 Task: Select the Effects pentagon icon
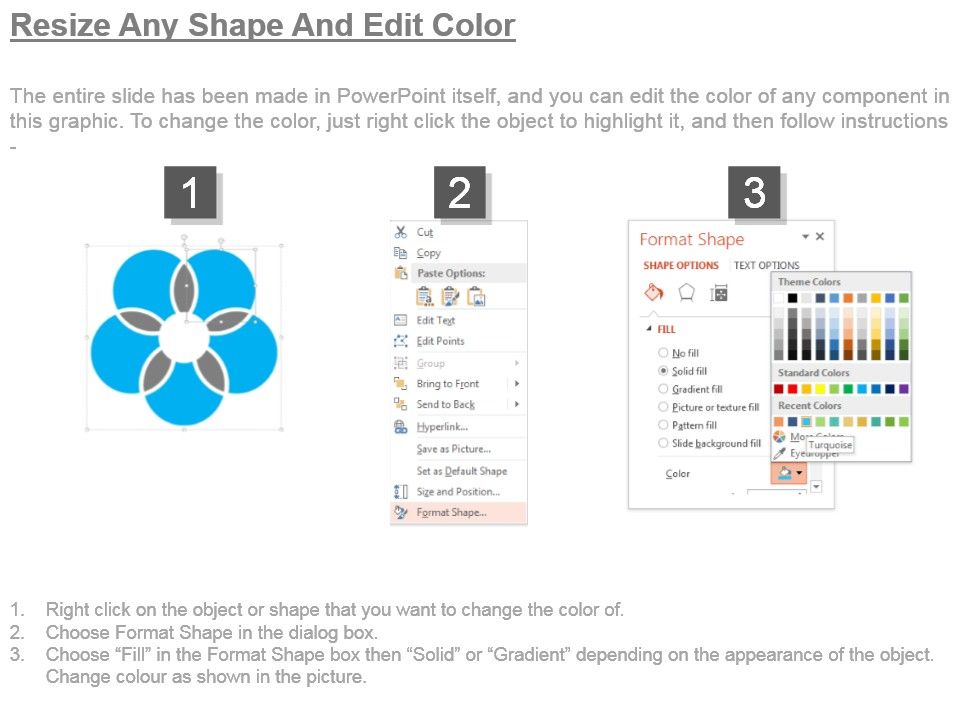point(686,291)
